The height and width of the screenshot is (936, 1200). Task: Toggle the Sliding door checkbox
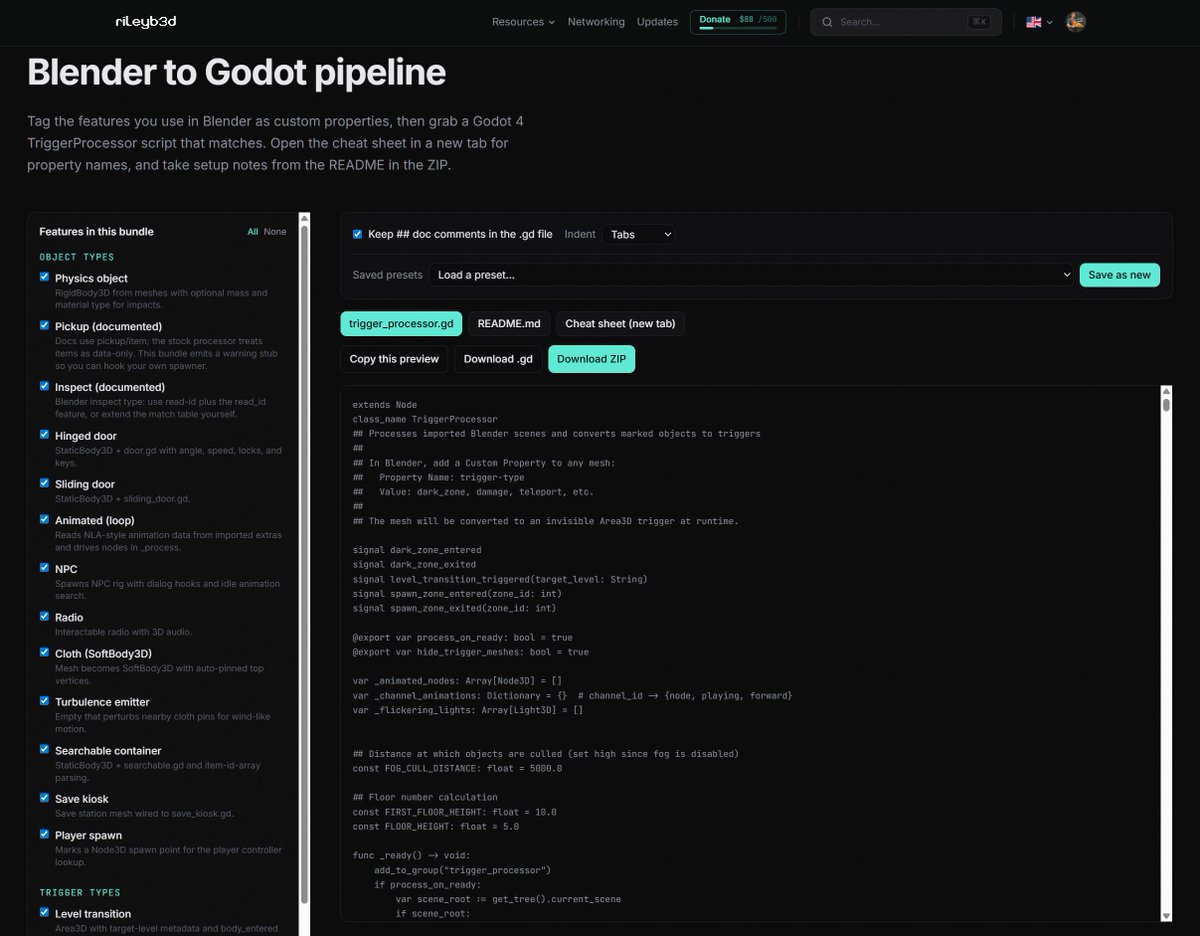coord(44,483)
